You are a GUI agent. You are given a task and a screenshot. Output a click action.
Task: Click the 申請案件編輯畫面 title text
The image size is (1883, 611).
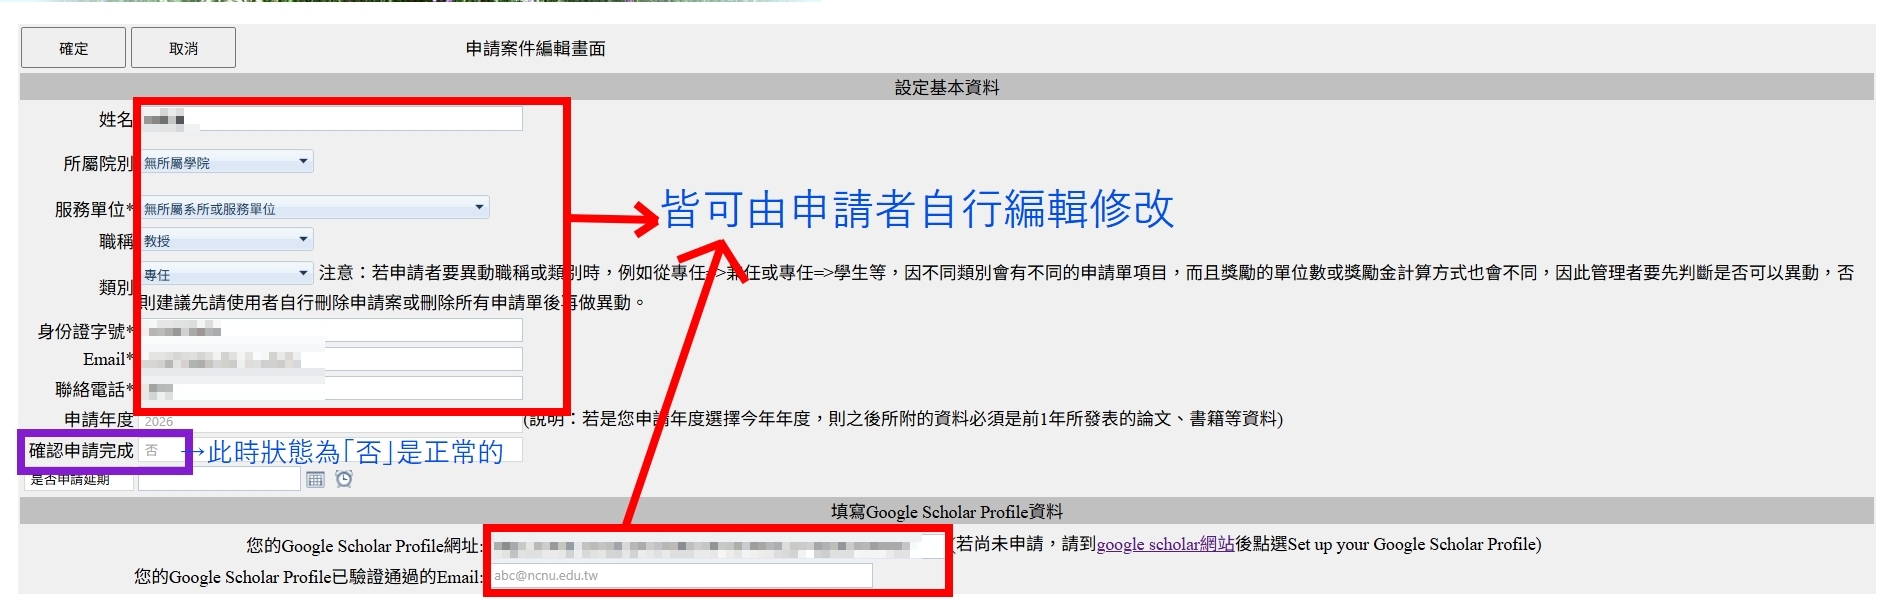(535, 48)
